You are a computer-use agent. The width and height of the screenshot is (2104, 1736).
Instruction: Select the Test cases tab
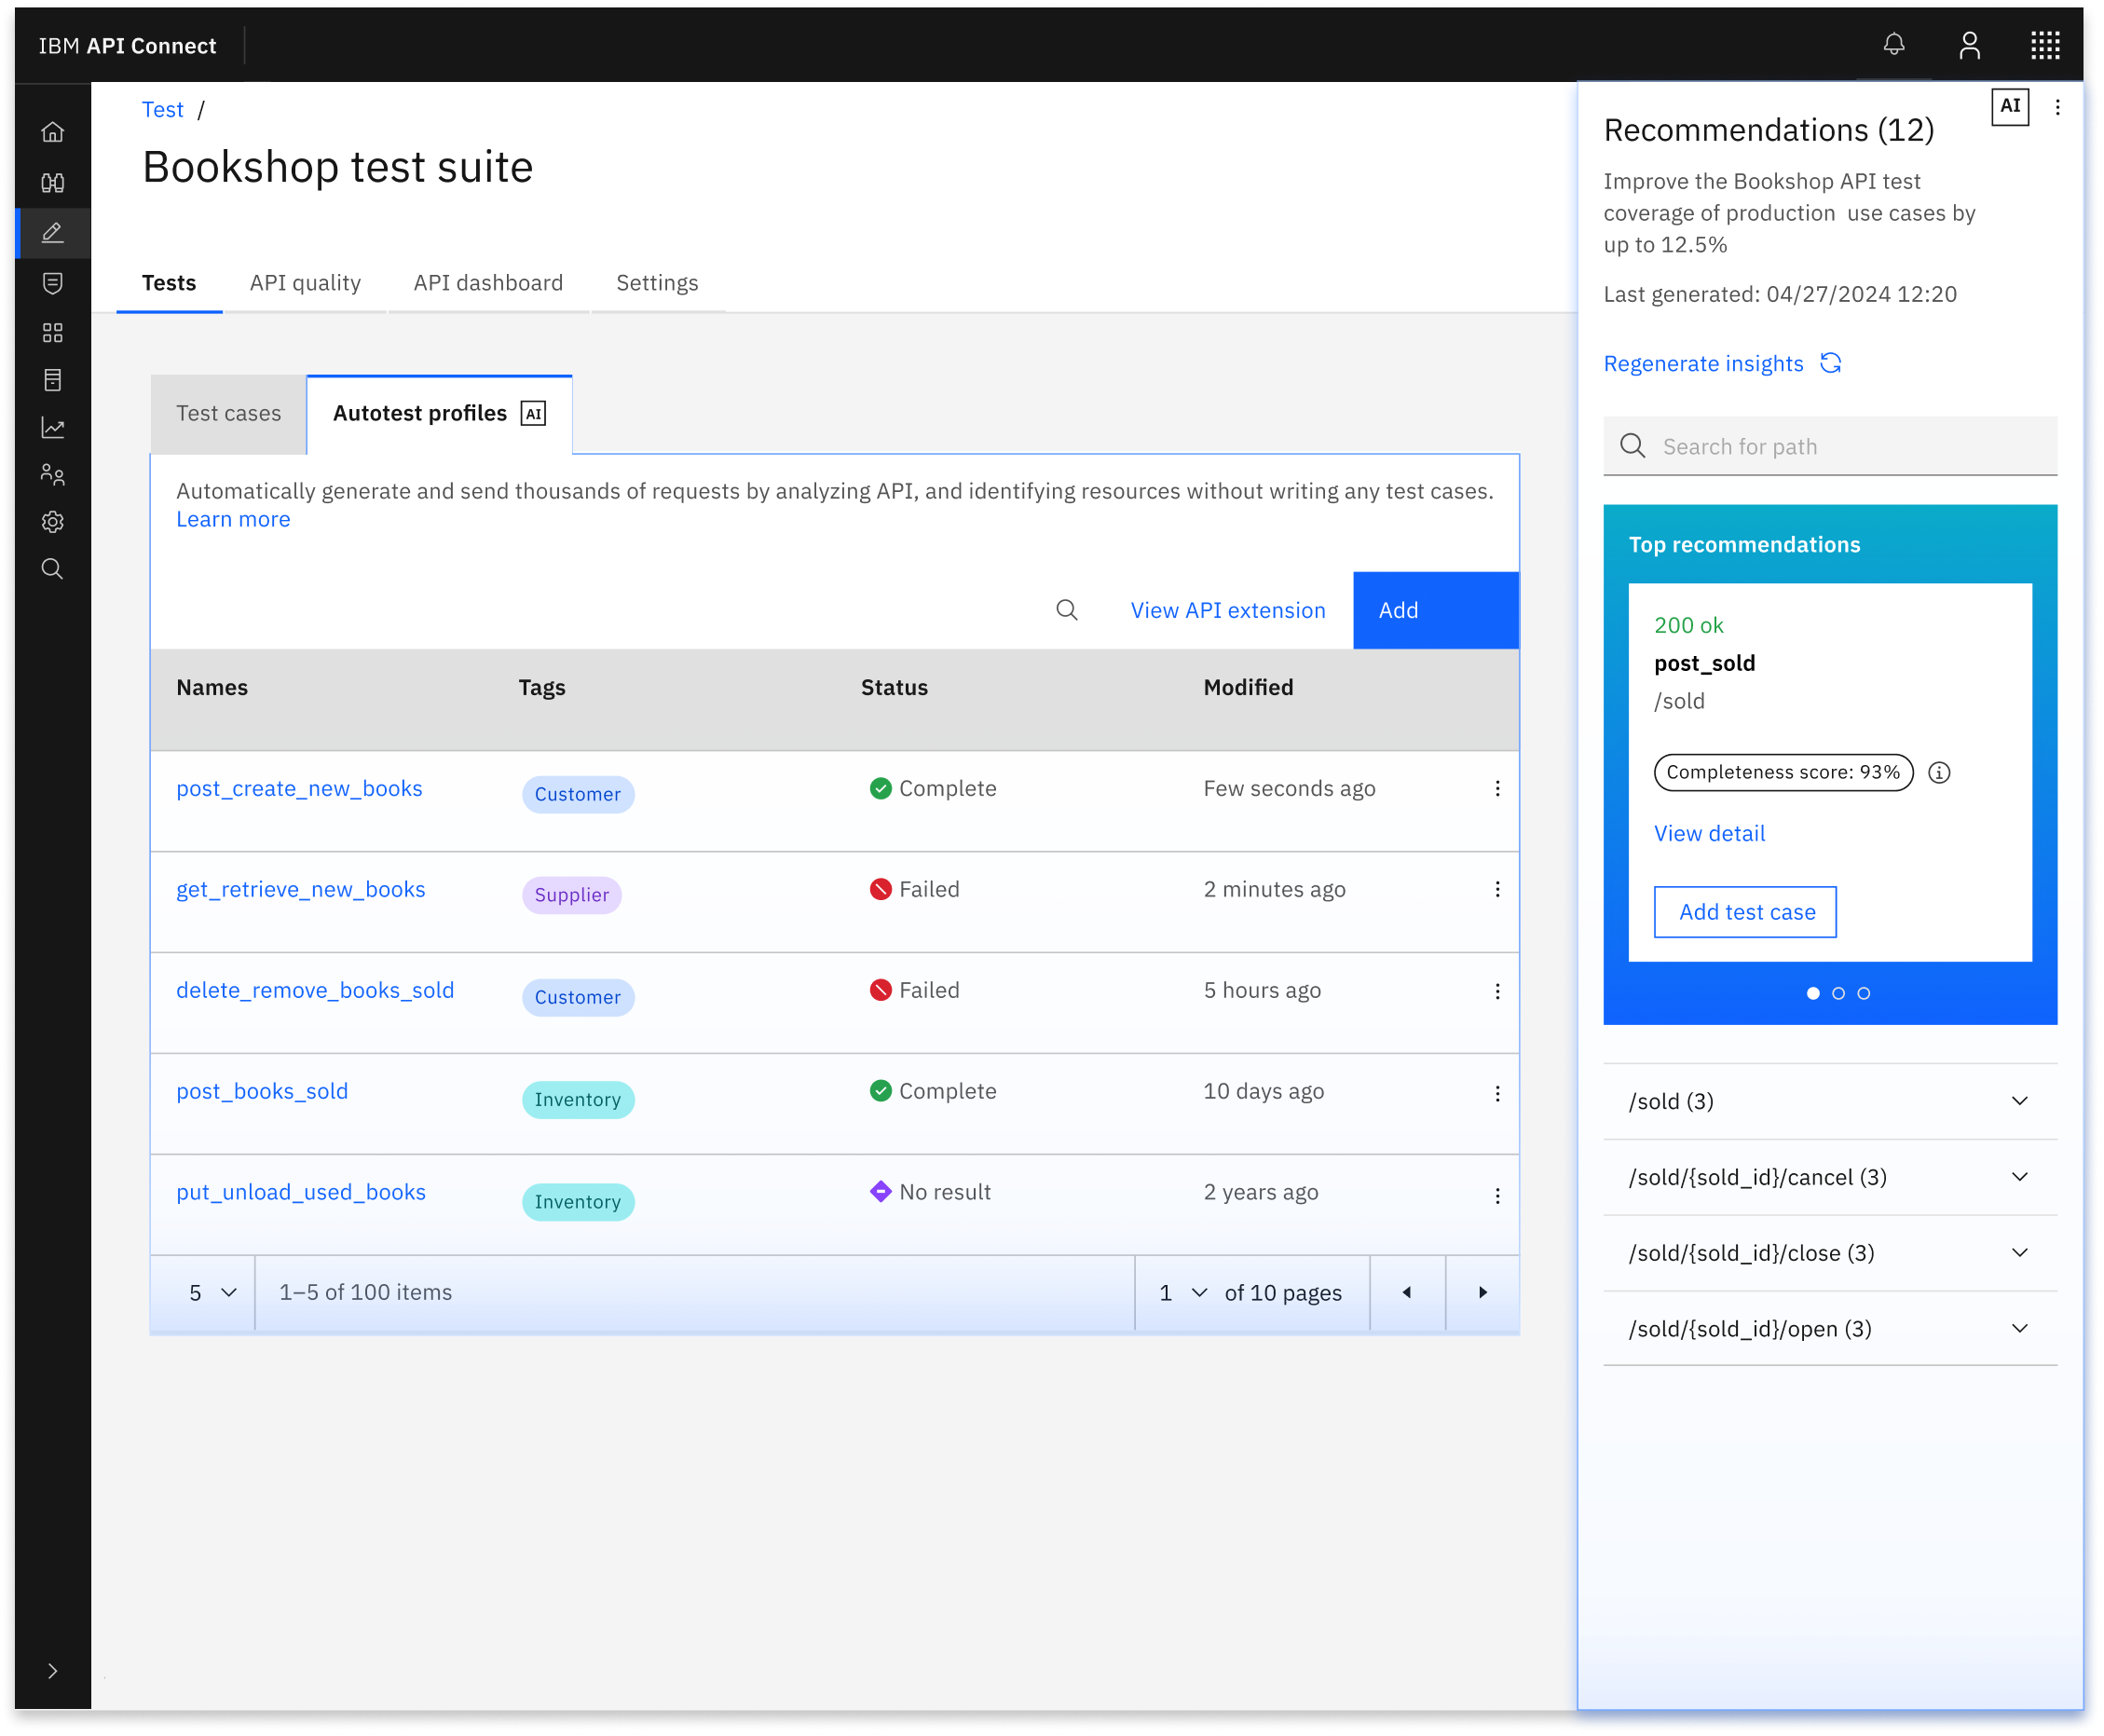pos(229,414)
